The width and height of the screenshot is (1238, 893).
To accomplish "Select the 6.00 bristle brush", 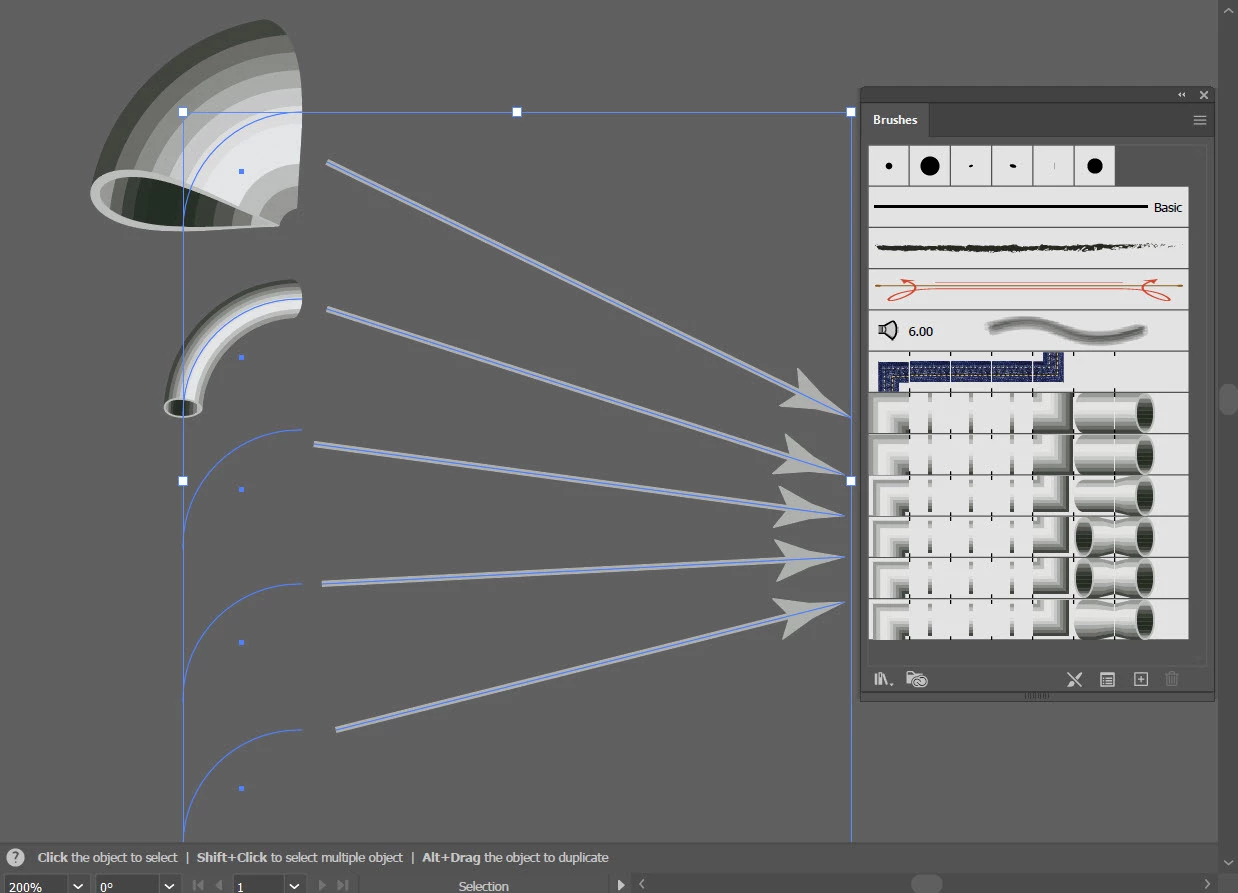I will [1028, 330].
